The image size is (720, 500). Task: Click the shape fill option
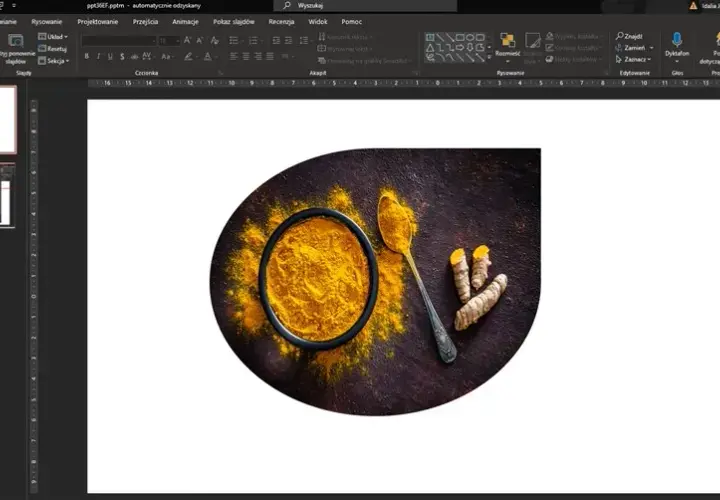(x=572, y=36)
